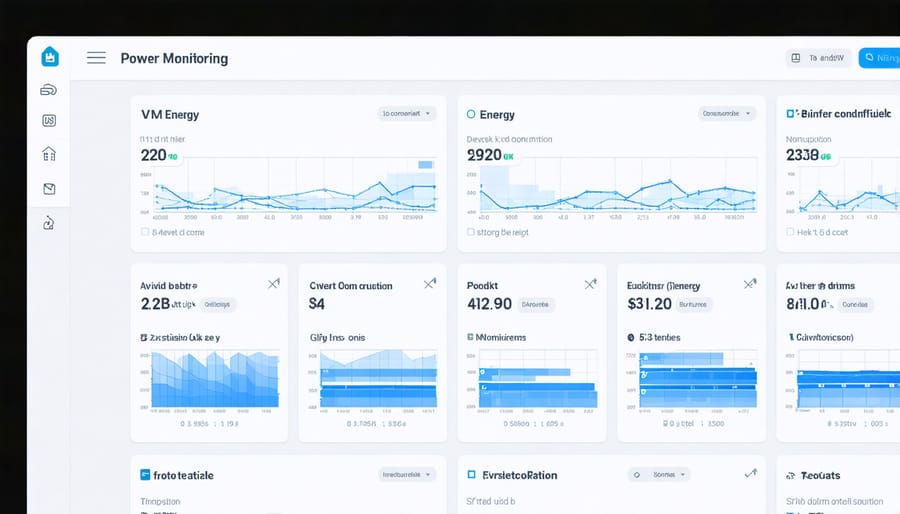Image resolution: width=900 pixels, height=514 pixels.
Task: Expand the Avivid babtre card via arrow icon
Action: coord(274,283)
